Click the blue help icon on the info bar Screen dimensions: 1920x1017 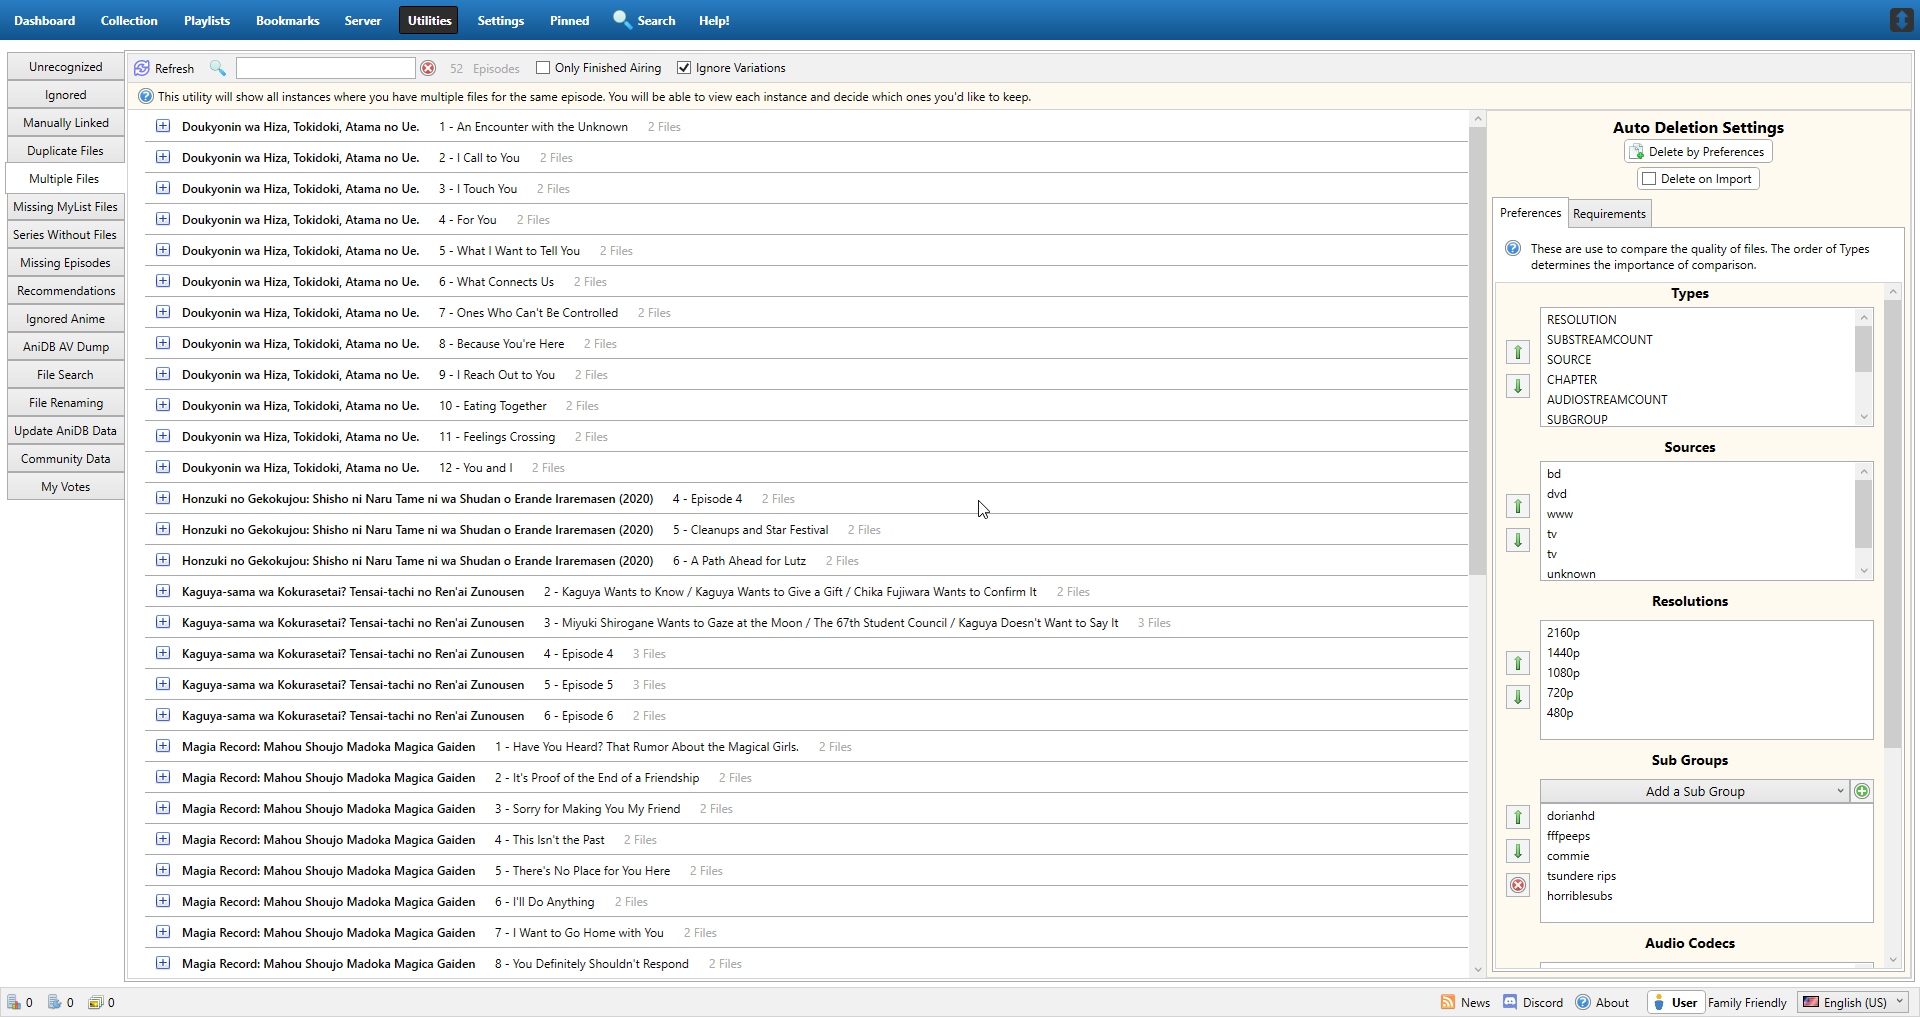click(146, 97)
